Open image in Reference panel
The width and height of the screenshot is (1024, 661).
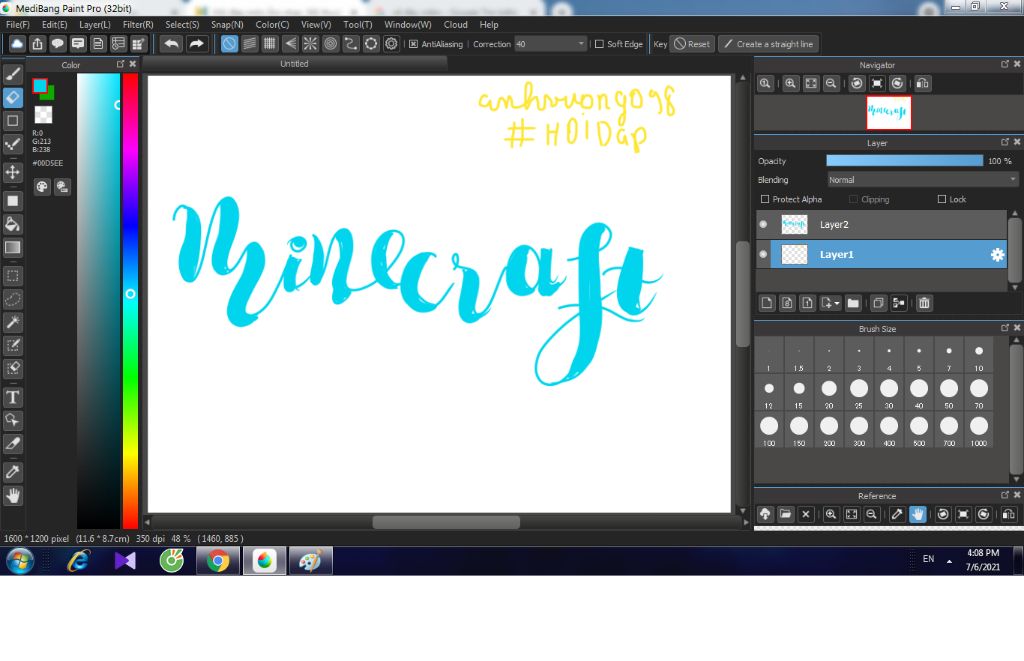(x=785, y=515)
